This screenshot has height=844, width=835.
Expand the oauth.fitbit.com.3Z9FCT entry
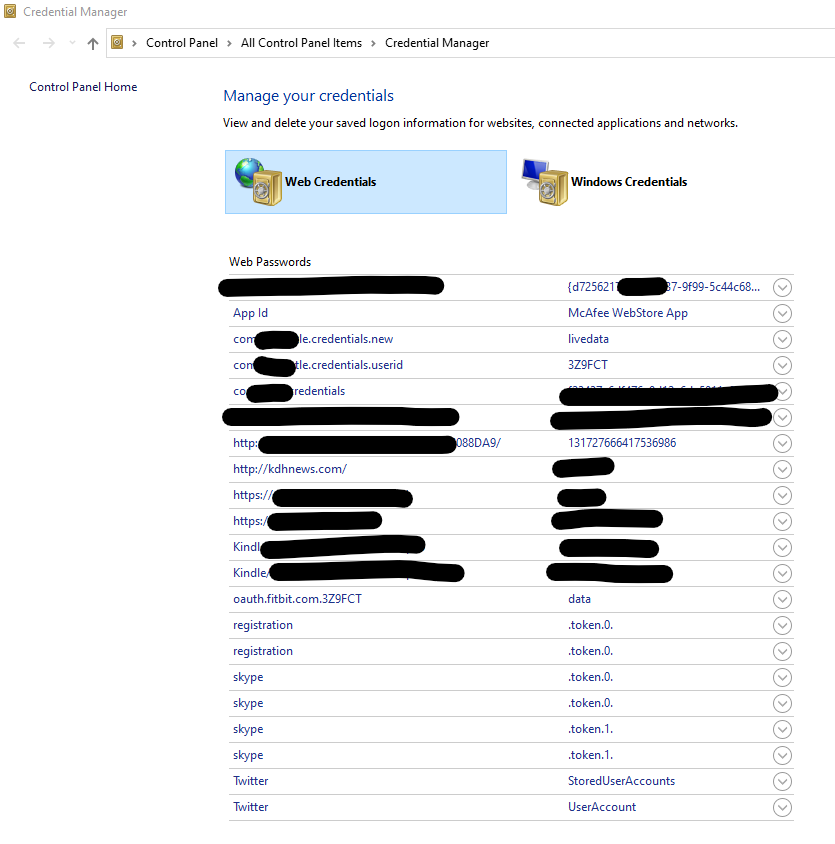[782, 599]
